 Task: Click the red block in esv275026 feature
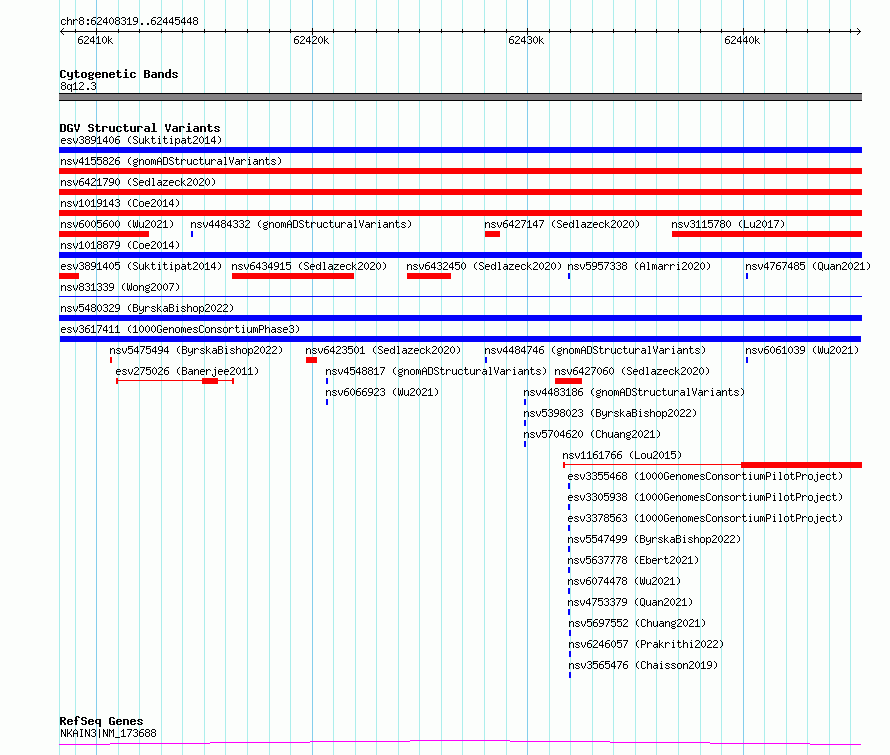(x=210, y=381)
